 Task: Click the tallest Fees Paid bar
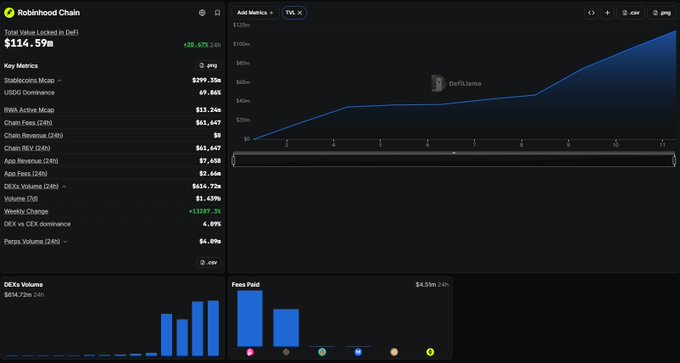250,318
